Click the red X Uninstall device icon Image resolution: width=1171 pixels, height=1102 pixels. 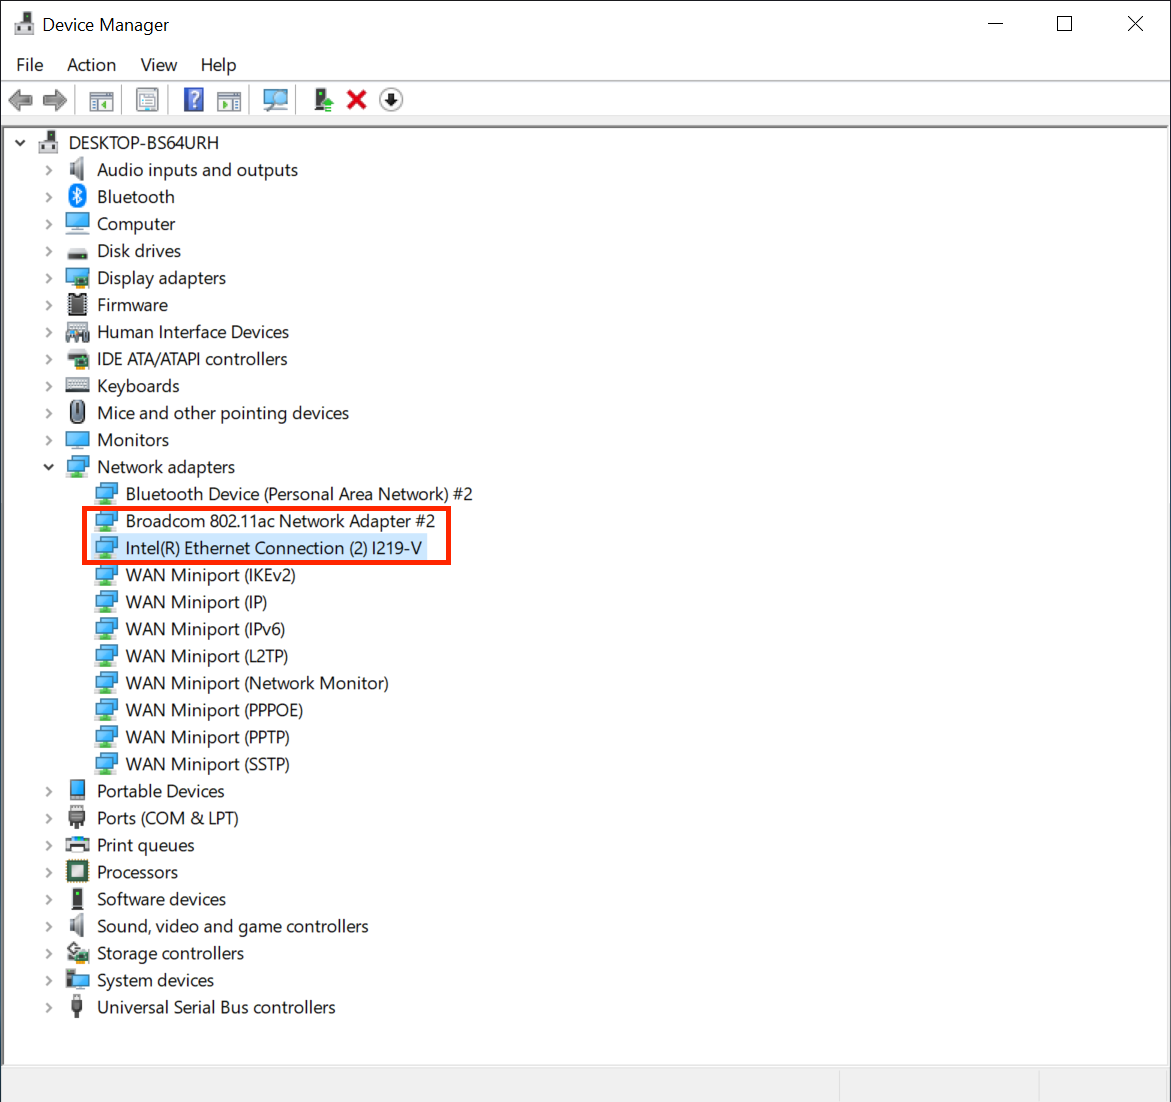click(x=357, y=100)
